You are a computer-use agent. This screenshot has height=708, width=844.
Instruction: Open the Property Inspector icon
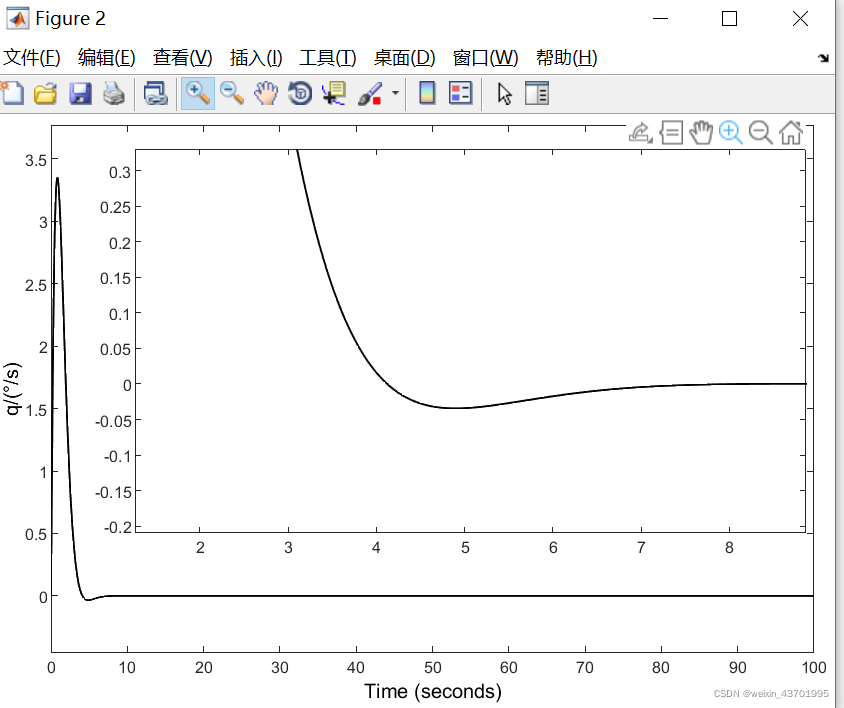[x=537, y=94]
